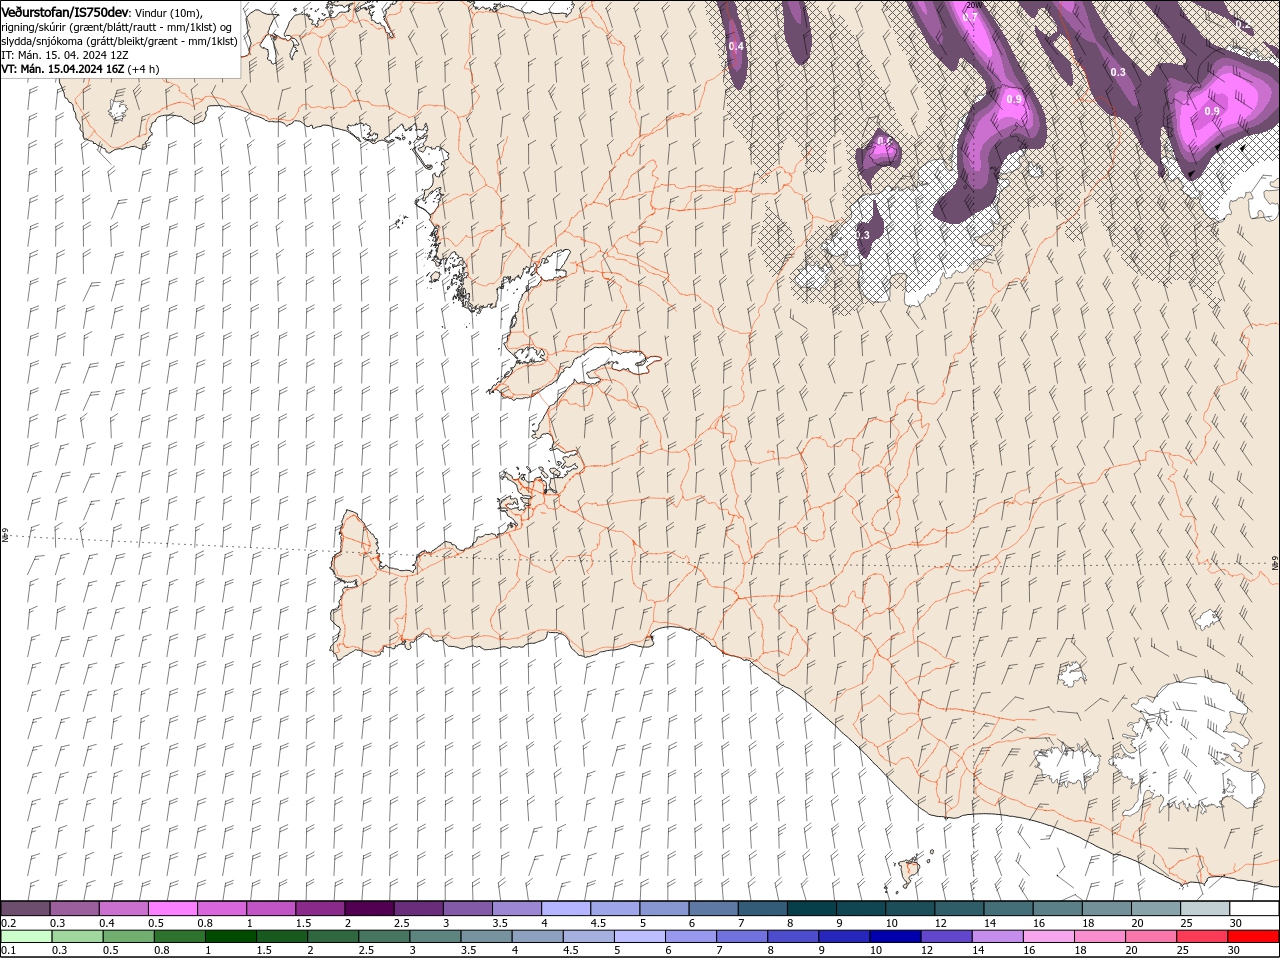The width and height of the screenshot is (1280, 958).
Task: Click the 4.5 label on the upper scale
Action: (x=599, y=922)
